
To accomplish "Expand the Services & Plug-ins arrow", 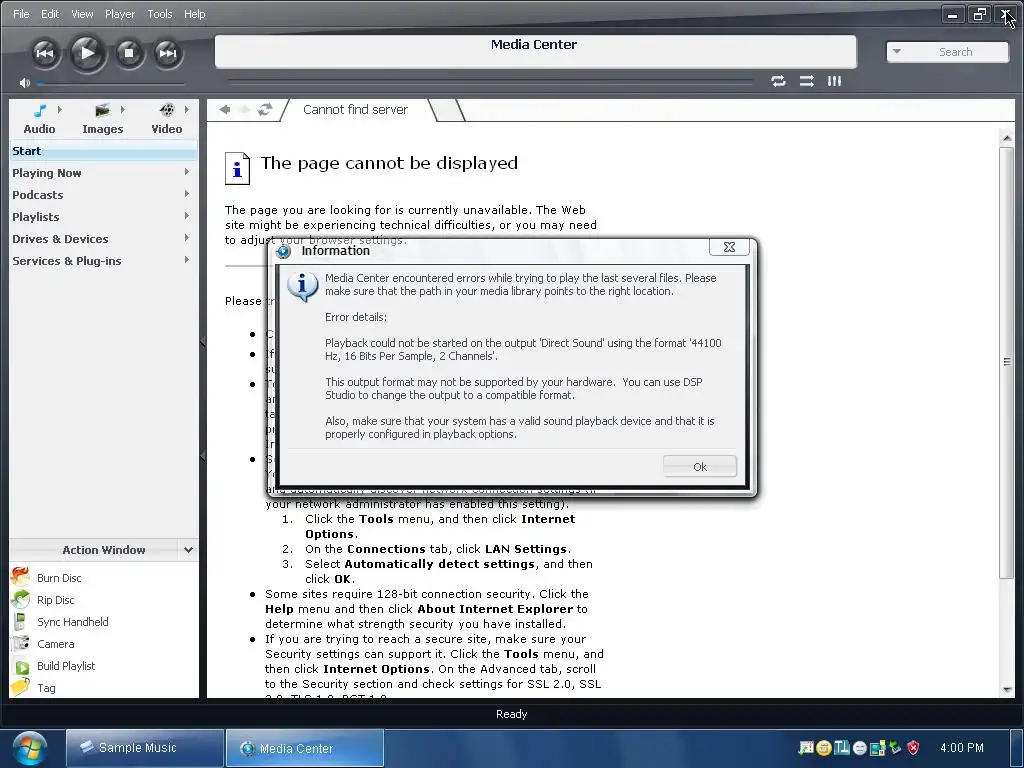I will click(x=187, y=260).
